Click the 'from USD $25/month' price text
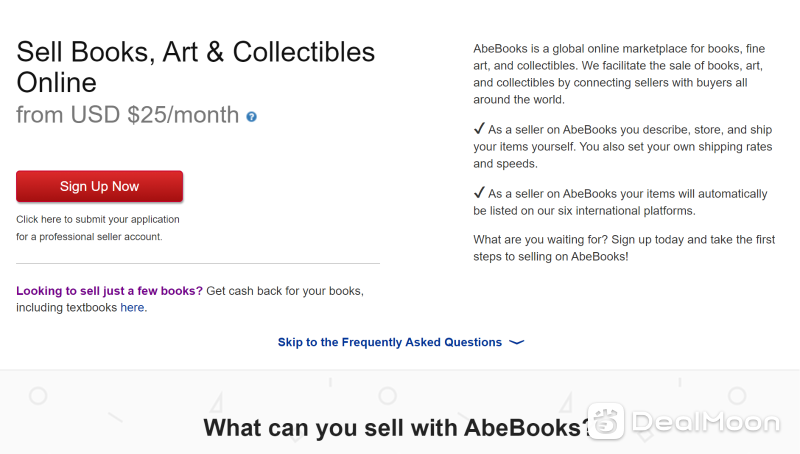Image resolution: width=800 pixels, height=454 pixels. click(128, 115)
